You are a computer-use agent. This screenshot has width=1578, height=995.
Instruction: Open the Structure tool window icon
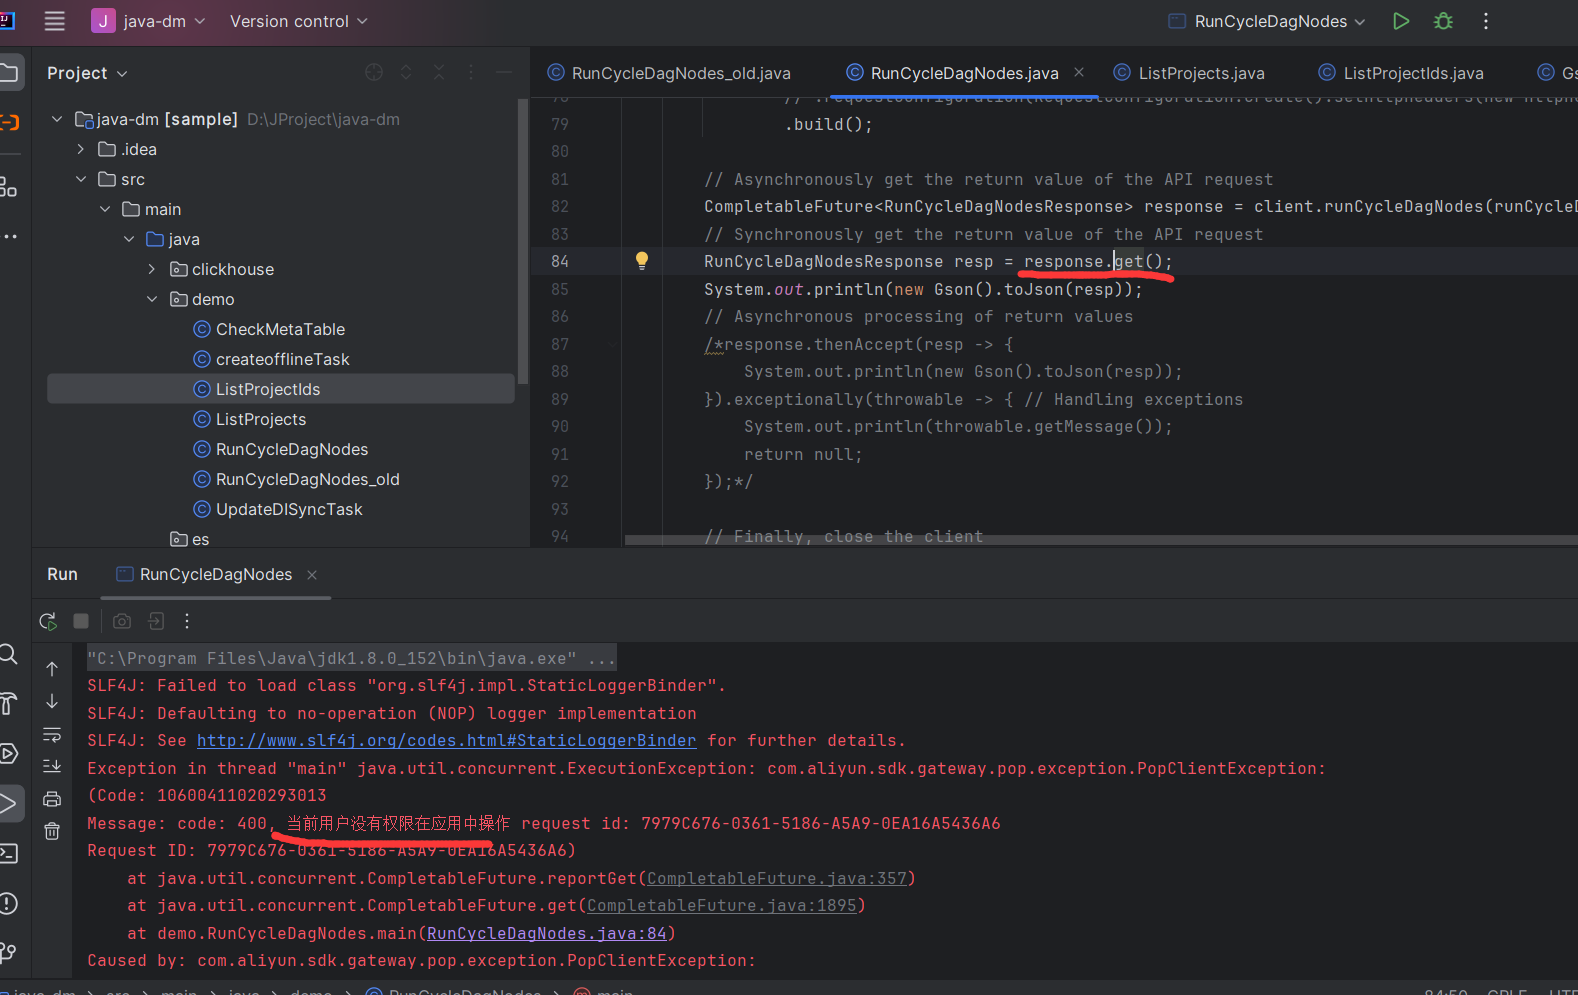coord(8,186)
